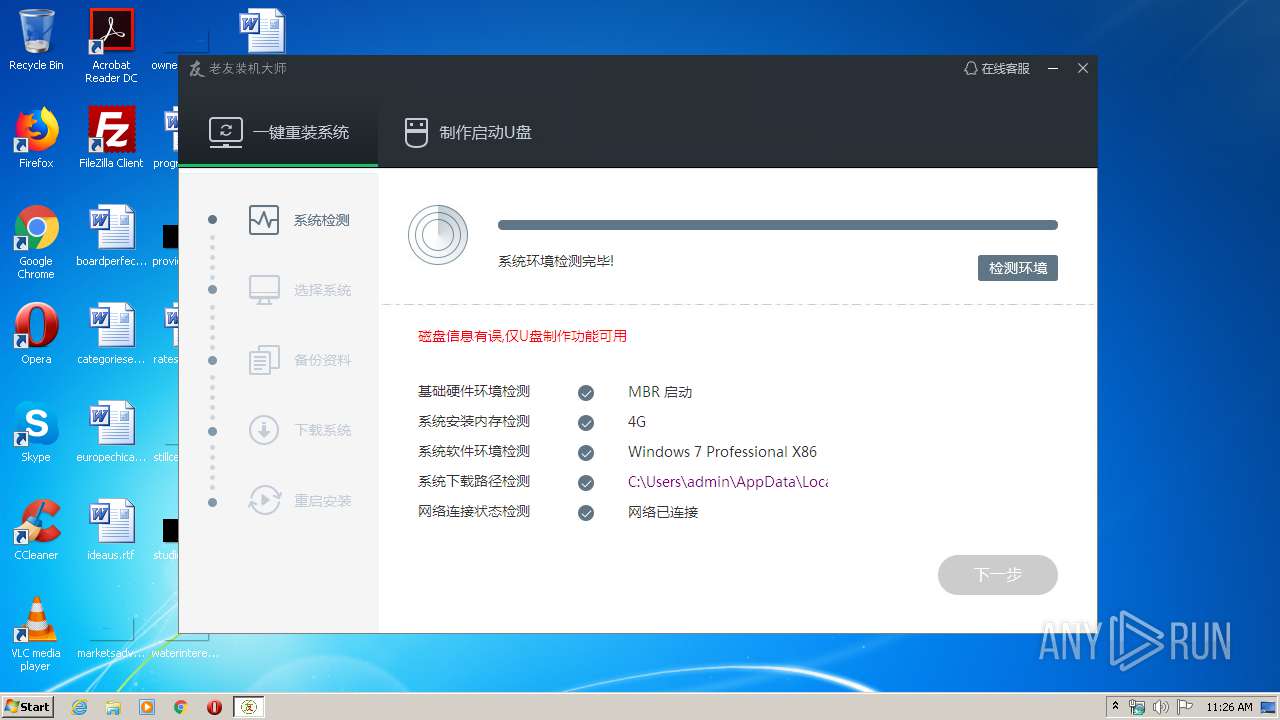Open the Skype desktop shortcut
This screenshot has height=720, width=1280.
(x=36, y=432)
